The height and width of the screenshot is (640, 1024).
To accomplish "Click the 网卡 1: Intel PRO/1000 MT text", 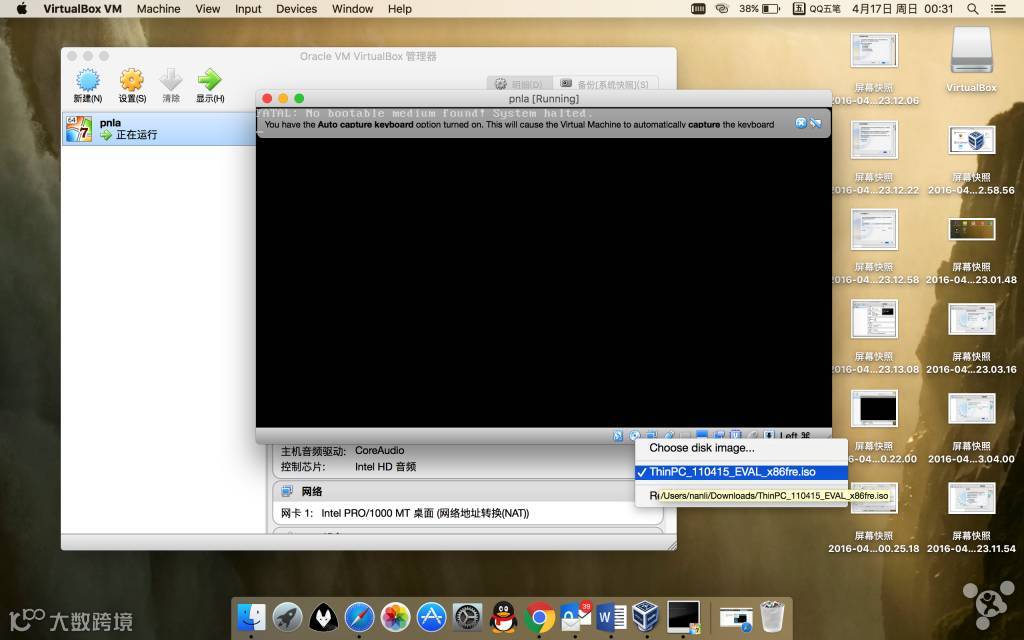I will [x=405, y=513].
